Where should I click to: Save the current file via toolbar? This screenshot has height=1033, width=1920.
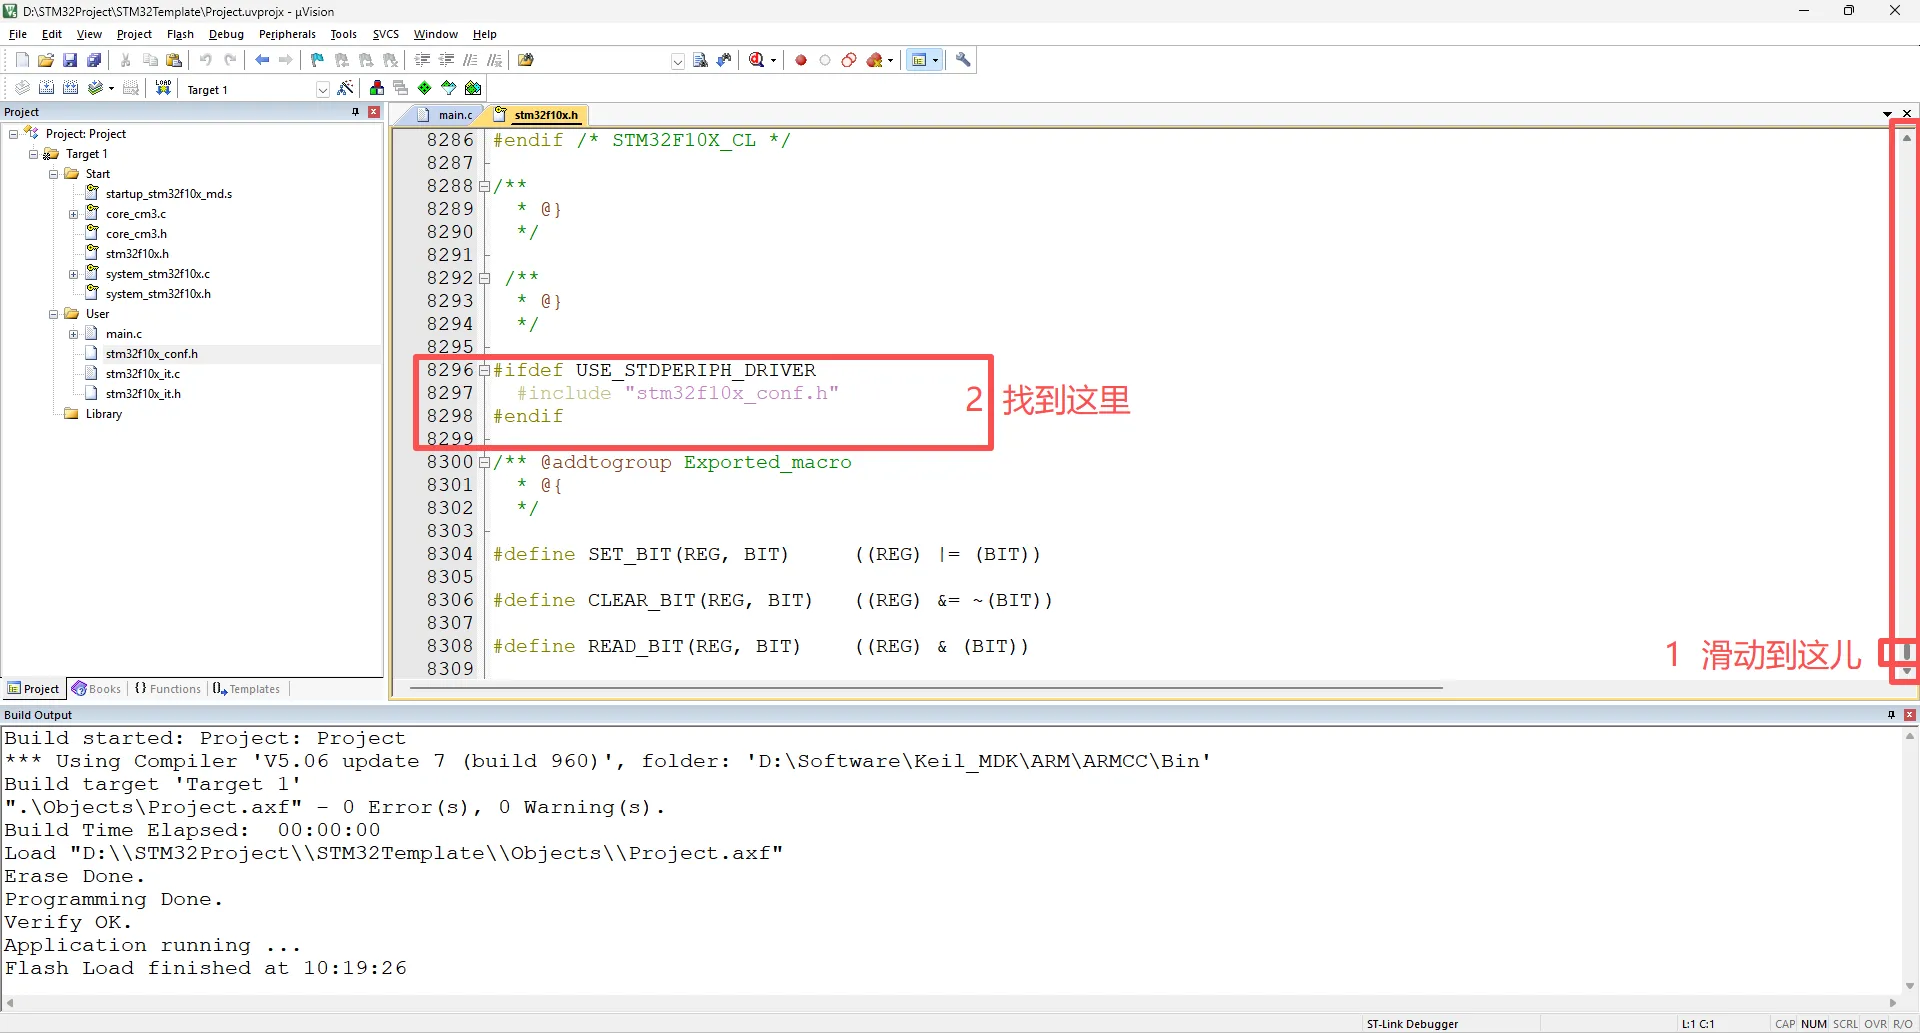click(70, 60)
